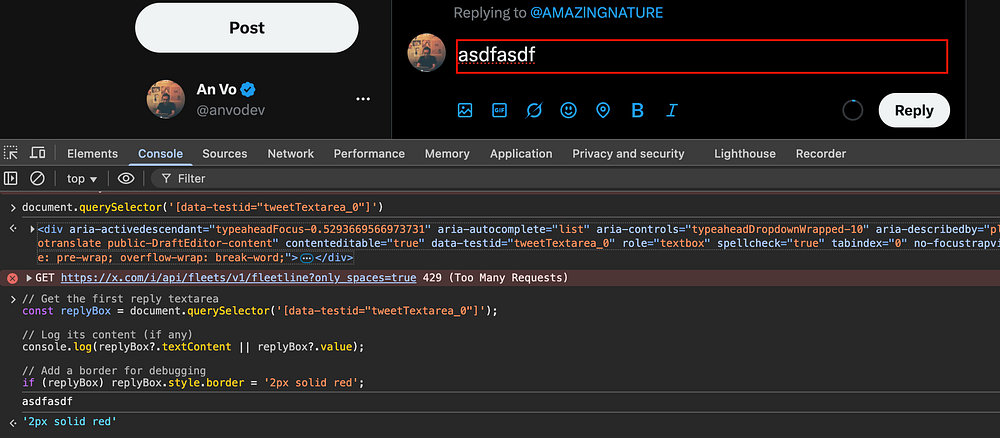
Task: Toggle bold text formatting
Action: (638, 111)
